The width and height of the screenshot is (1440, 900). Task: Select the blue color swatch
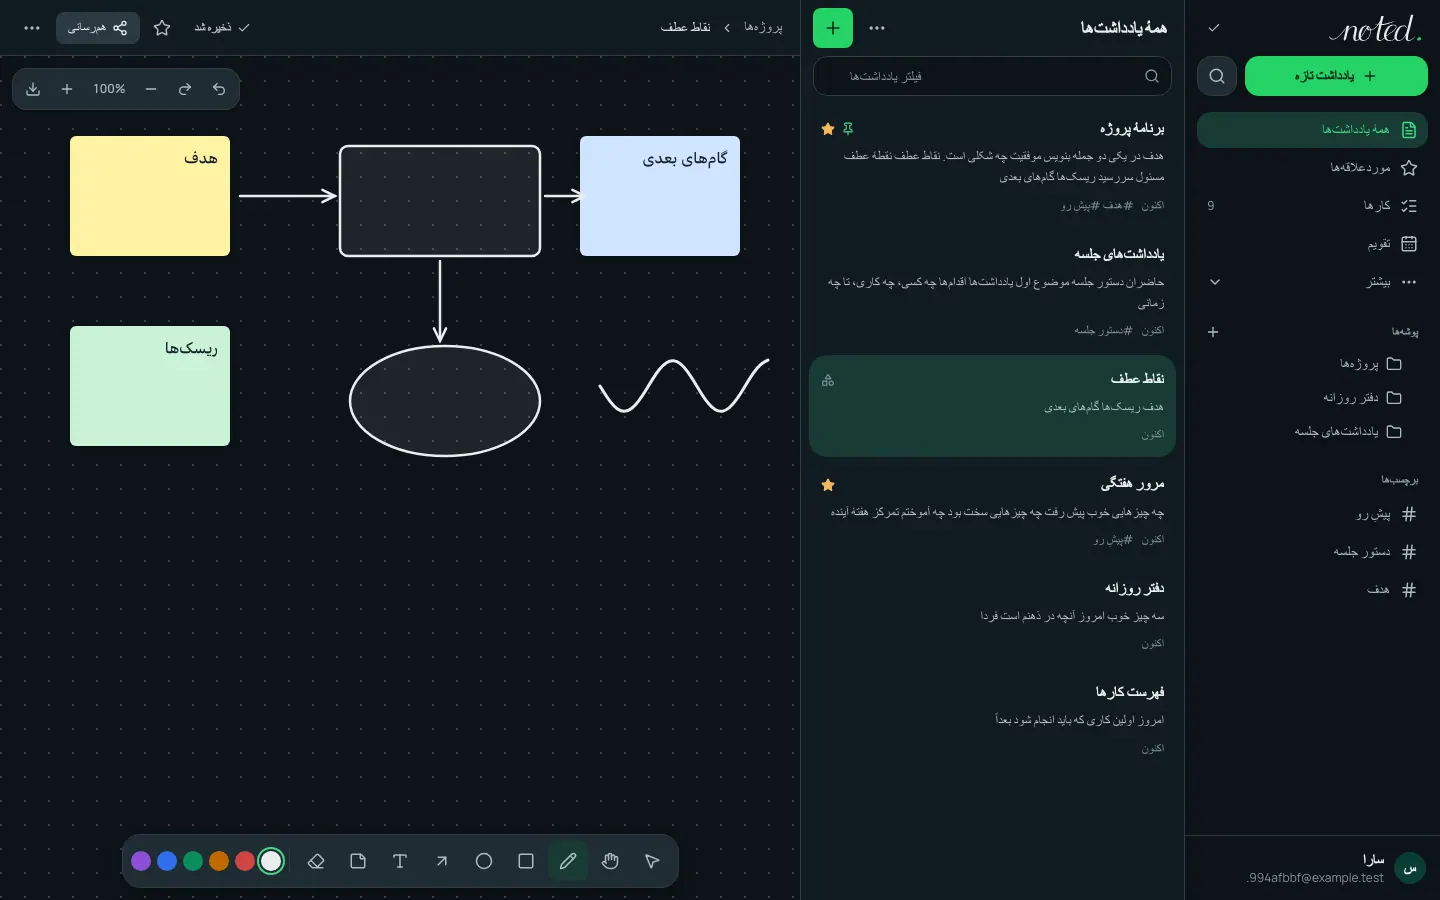[167, 861]
